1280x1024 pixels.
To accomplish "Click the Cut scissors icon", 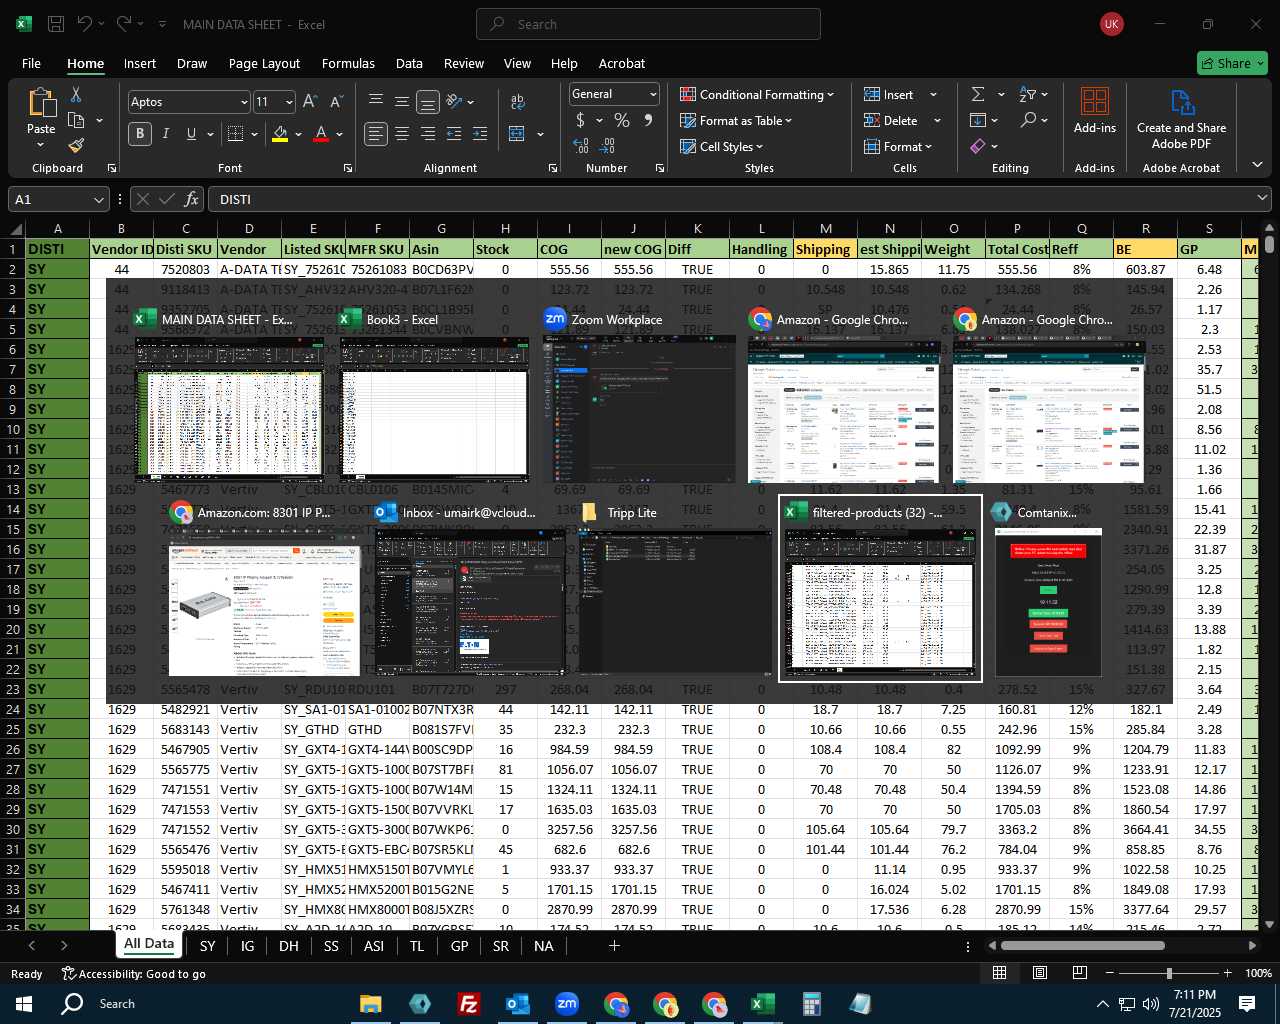I will (76, 95).
